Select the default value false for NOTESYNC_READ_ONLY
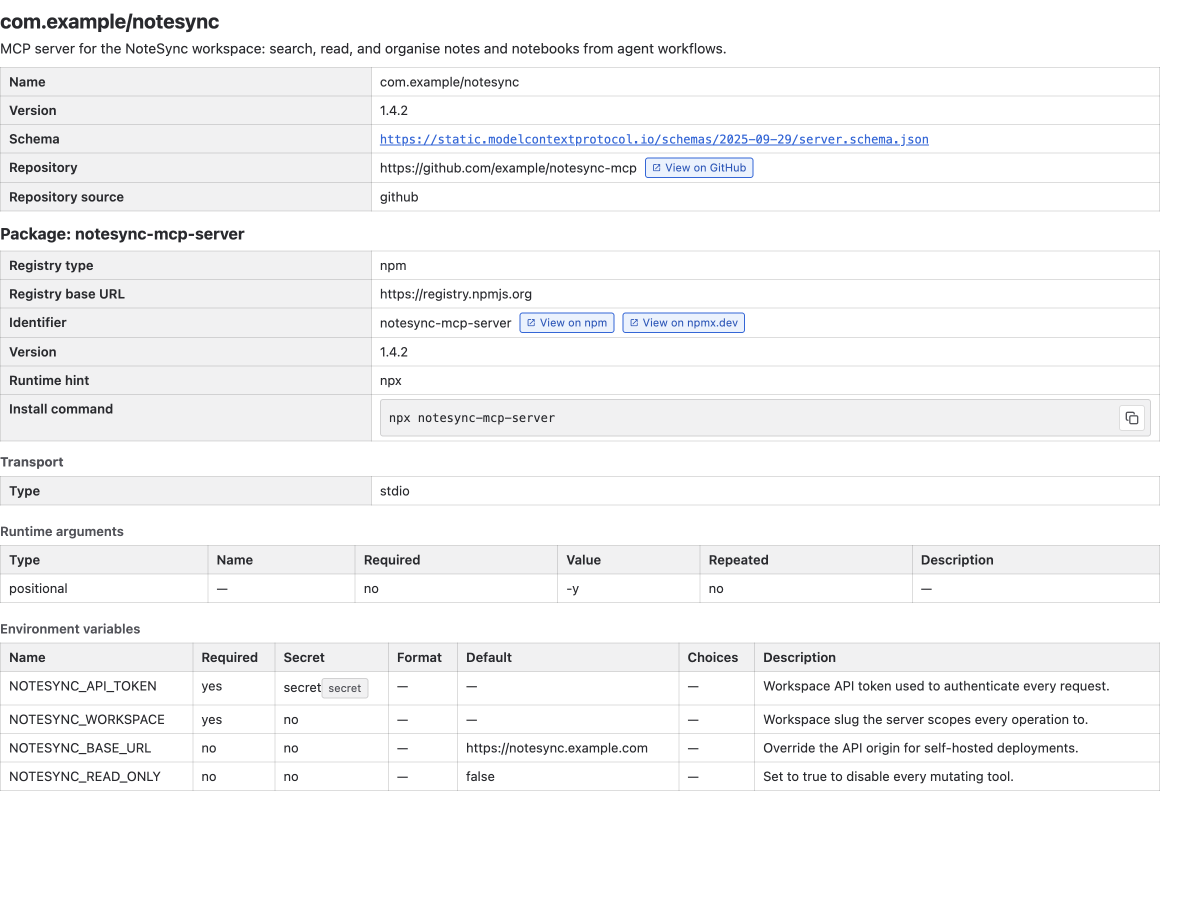The width and height of the screenshot is (1200, 900). (480, 777)
